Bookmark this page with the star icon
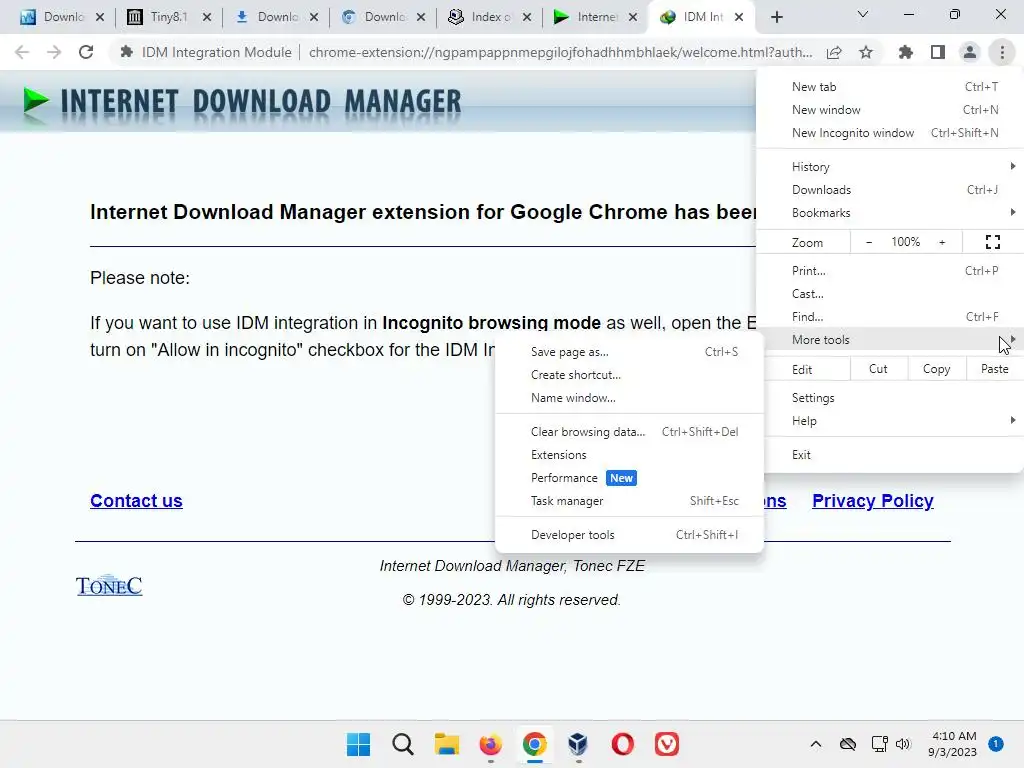This screenshot has height=768, width=1024. pos(866,52)
